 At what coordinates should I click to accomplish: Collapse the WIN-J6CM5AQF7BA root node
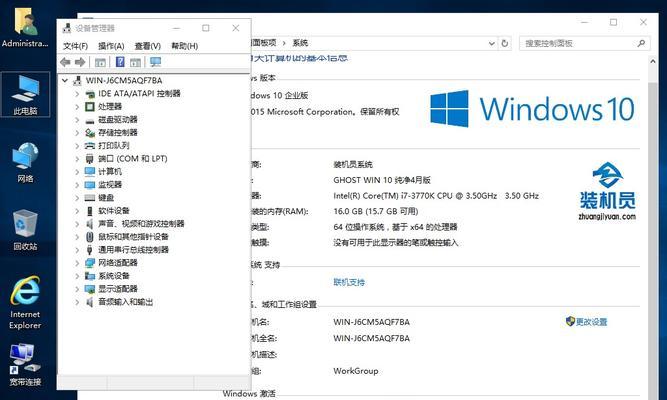[65, 80]
